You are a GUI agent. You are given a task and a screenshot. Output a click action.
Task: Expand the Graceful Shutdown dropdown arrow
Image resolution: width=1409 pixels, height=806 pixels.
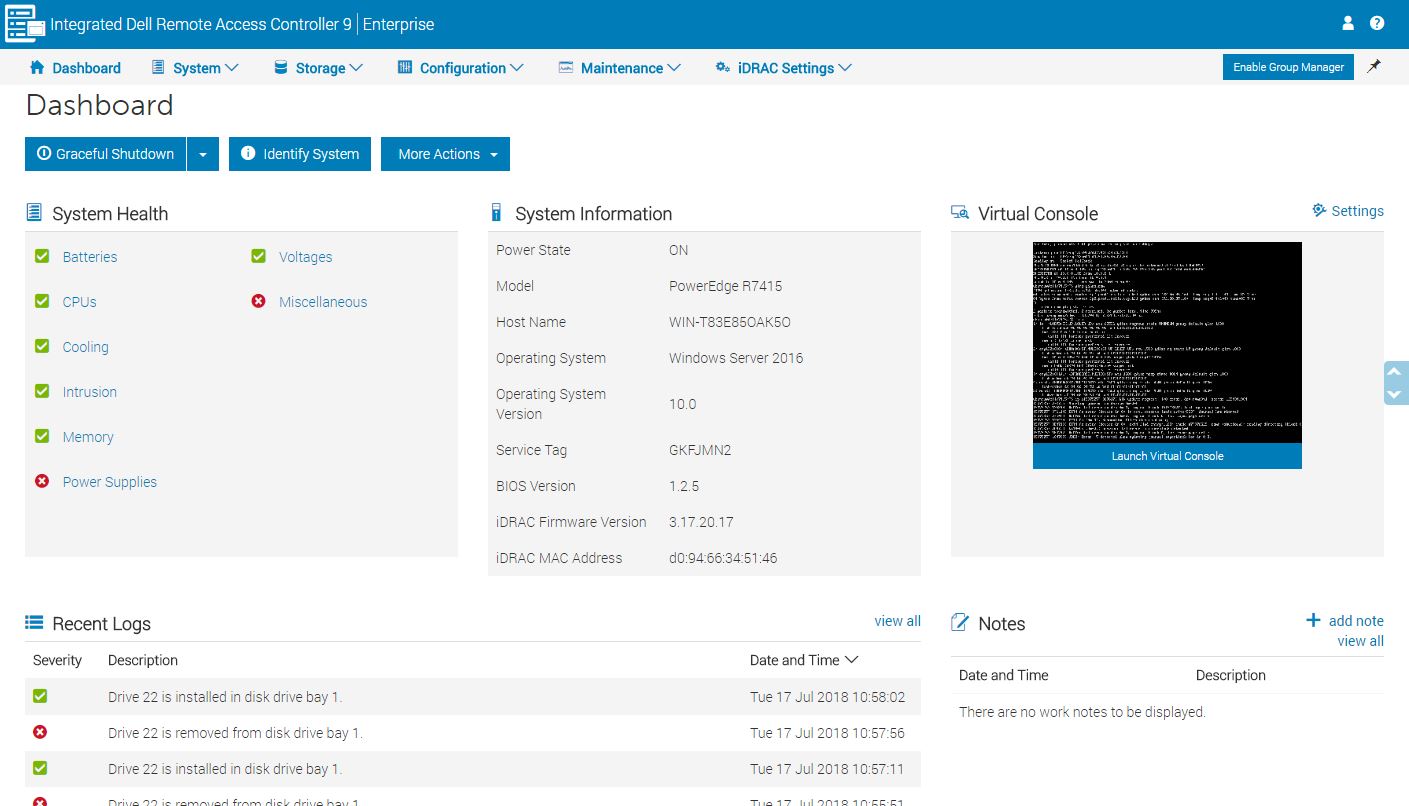(x=203, y=154)
